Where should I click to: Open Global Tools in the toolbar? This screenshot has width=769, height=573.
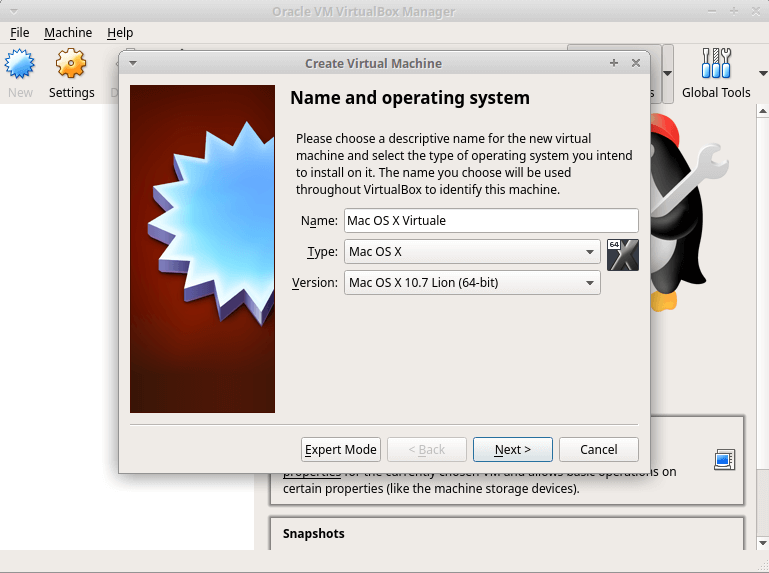[716, 73]
